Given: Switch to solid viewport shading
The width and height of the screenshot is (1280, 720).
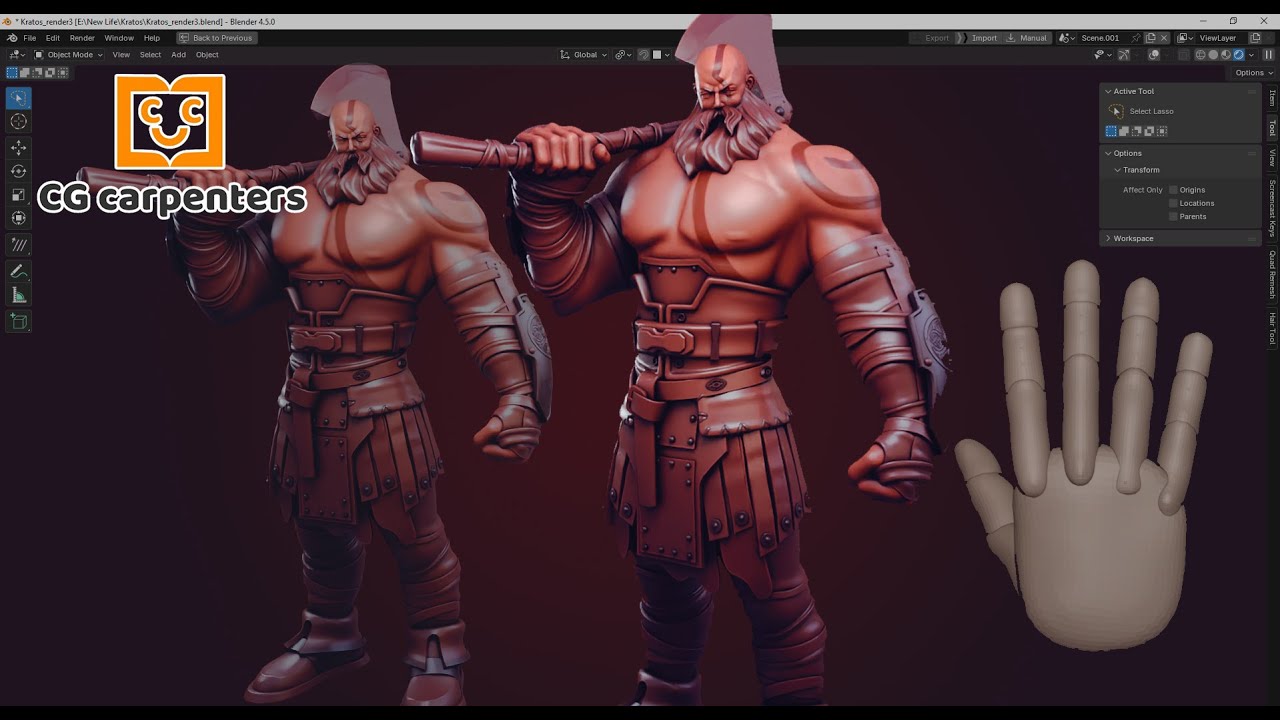Looking at the screenshot, I should (x=1213, y=55).
